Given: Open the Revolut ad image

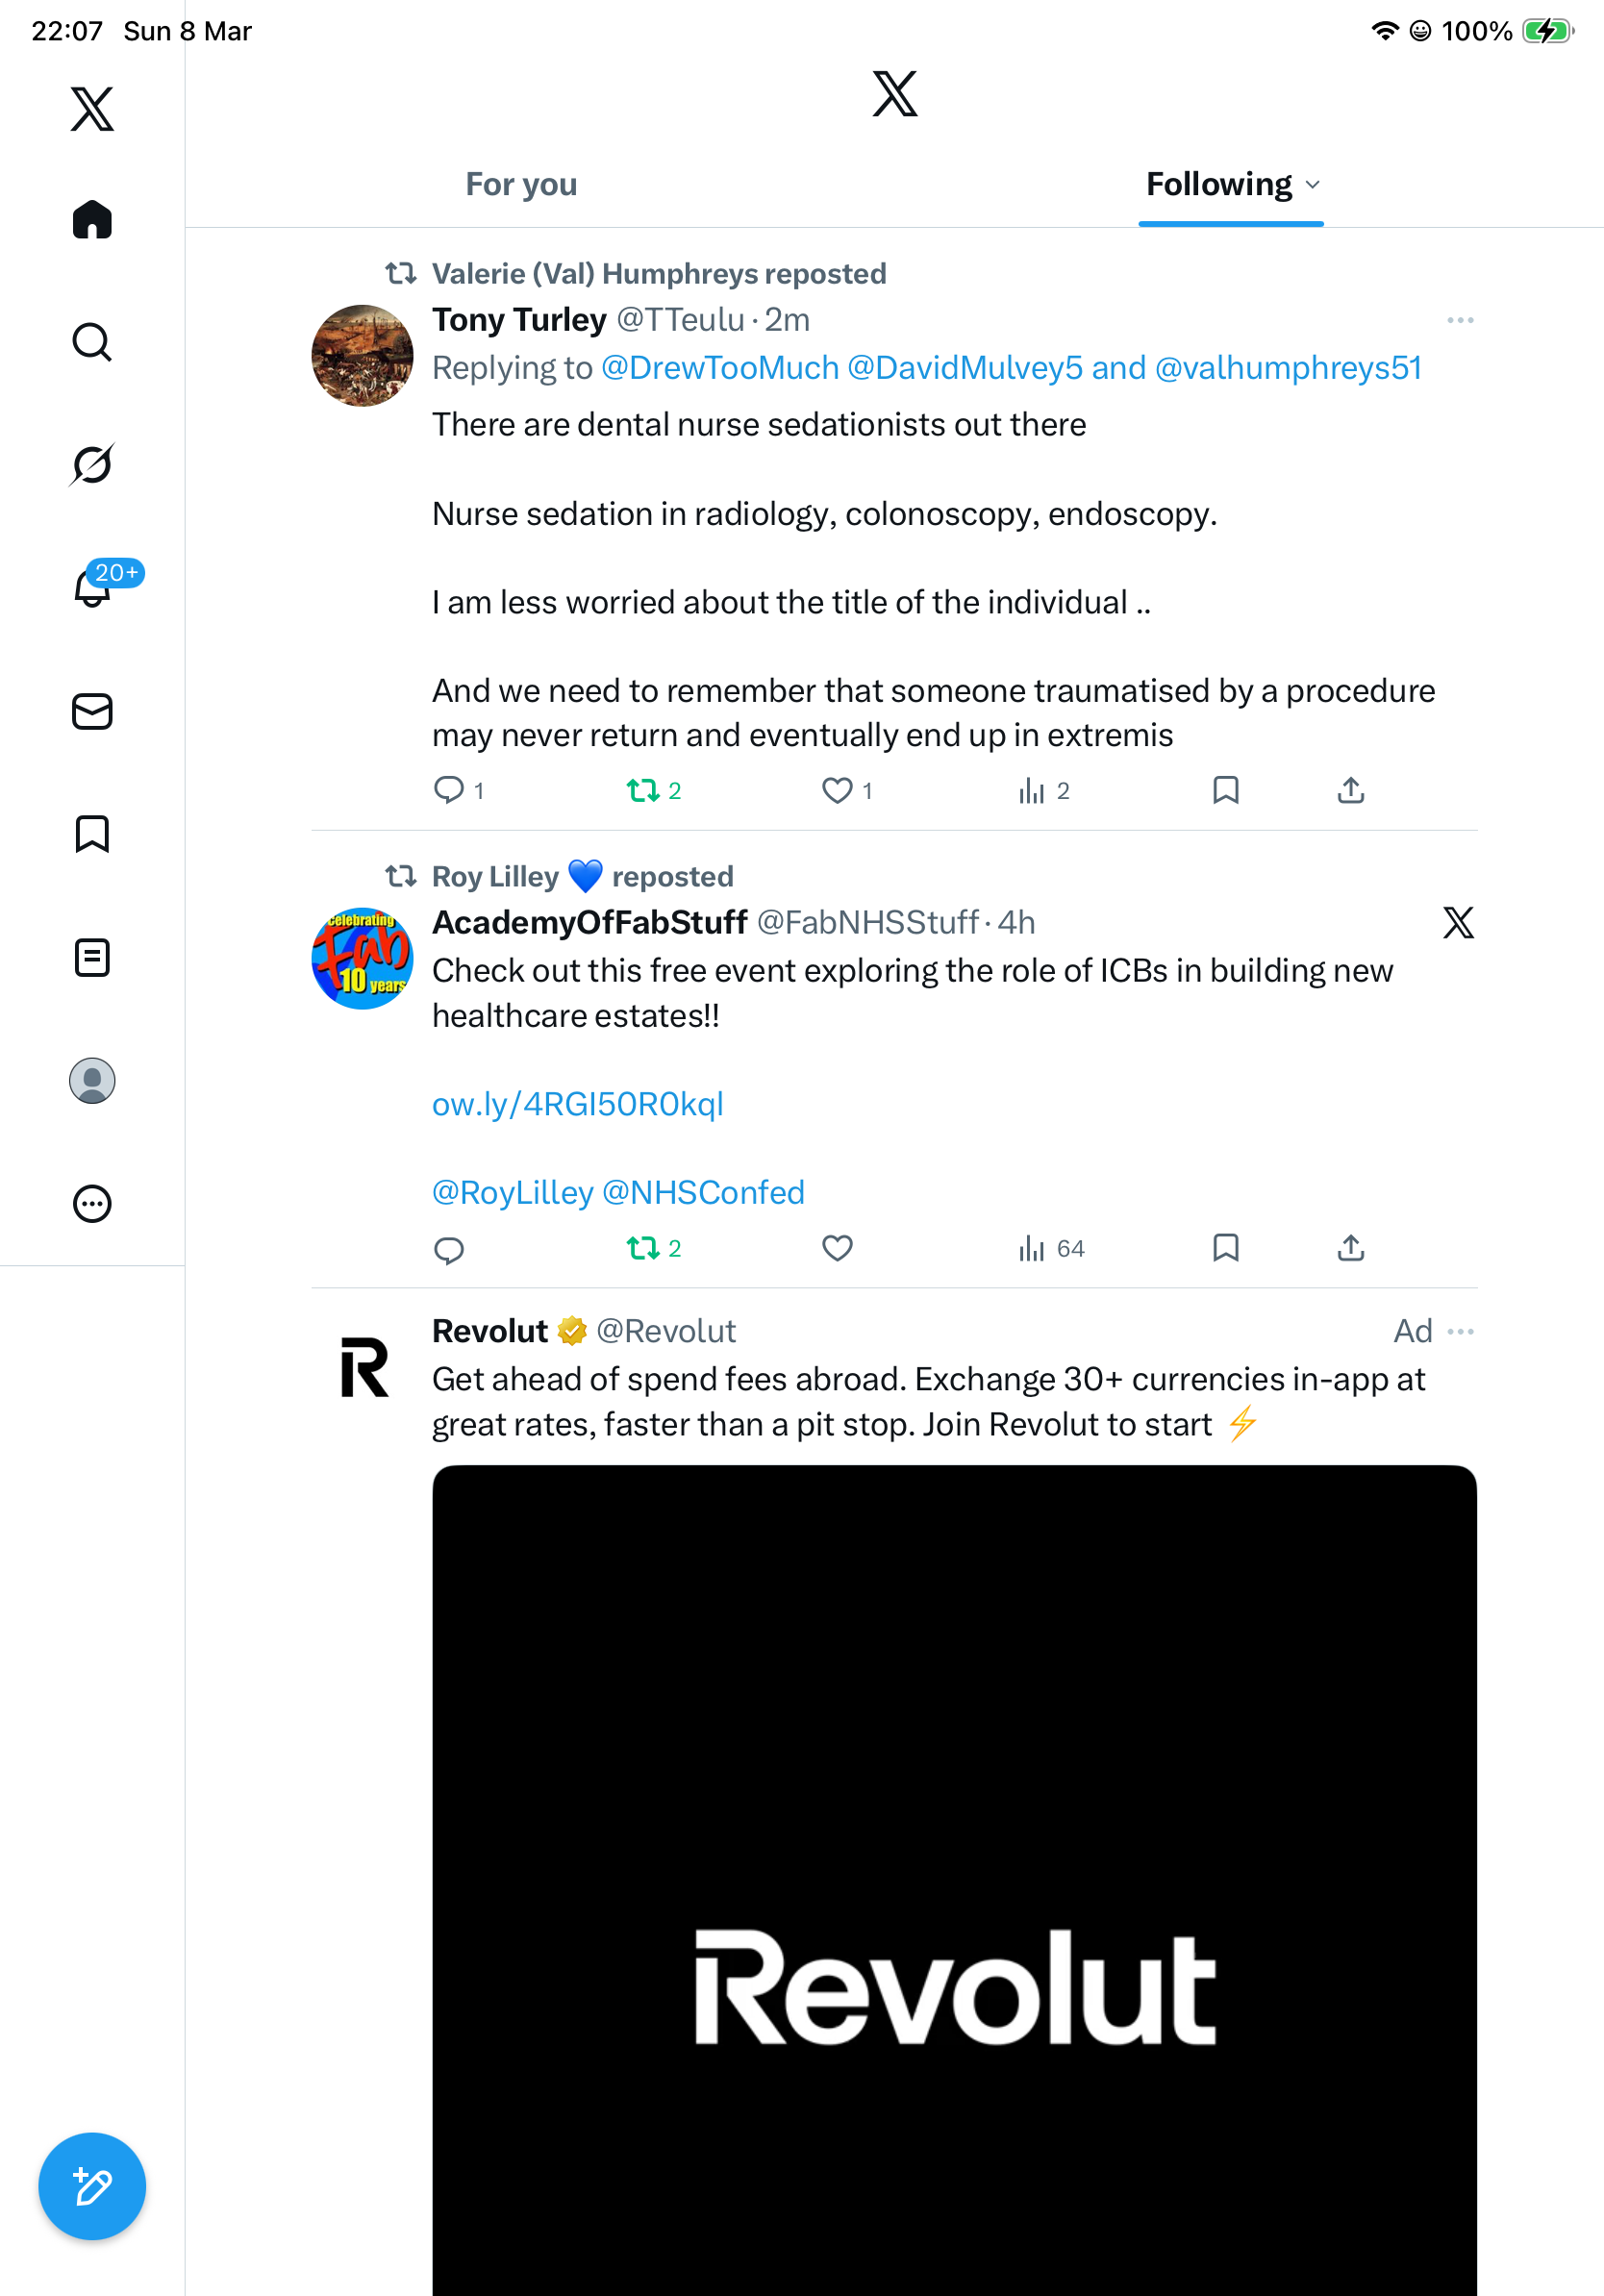Looking at the screenshot, I should tap(954, 1880).
